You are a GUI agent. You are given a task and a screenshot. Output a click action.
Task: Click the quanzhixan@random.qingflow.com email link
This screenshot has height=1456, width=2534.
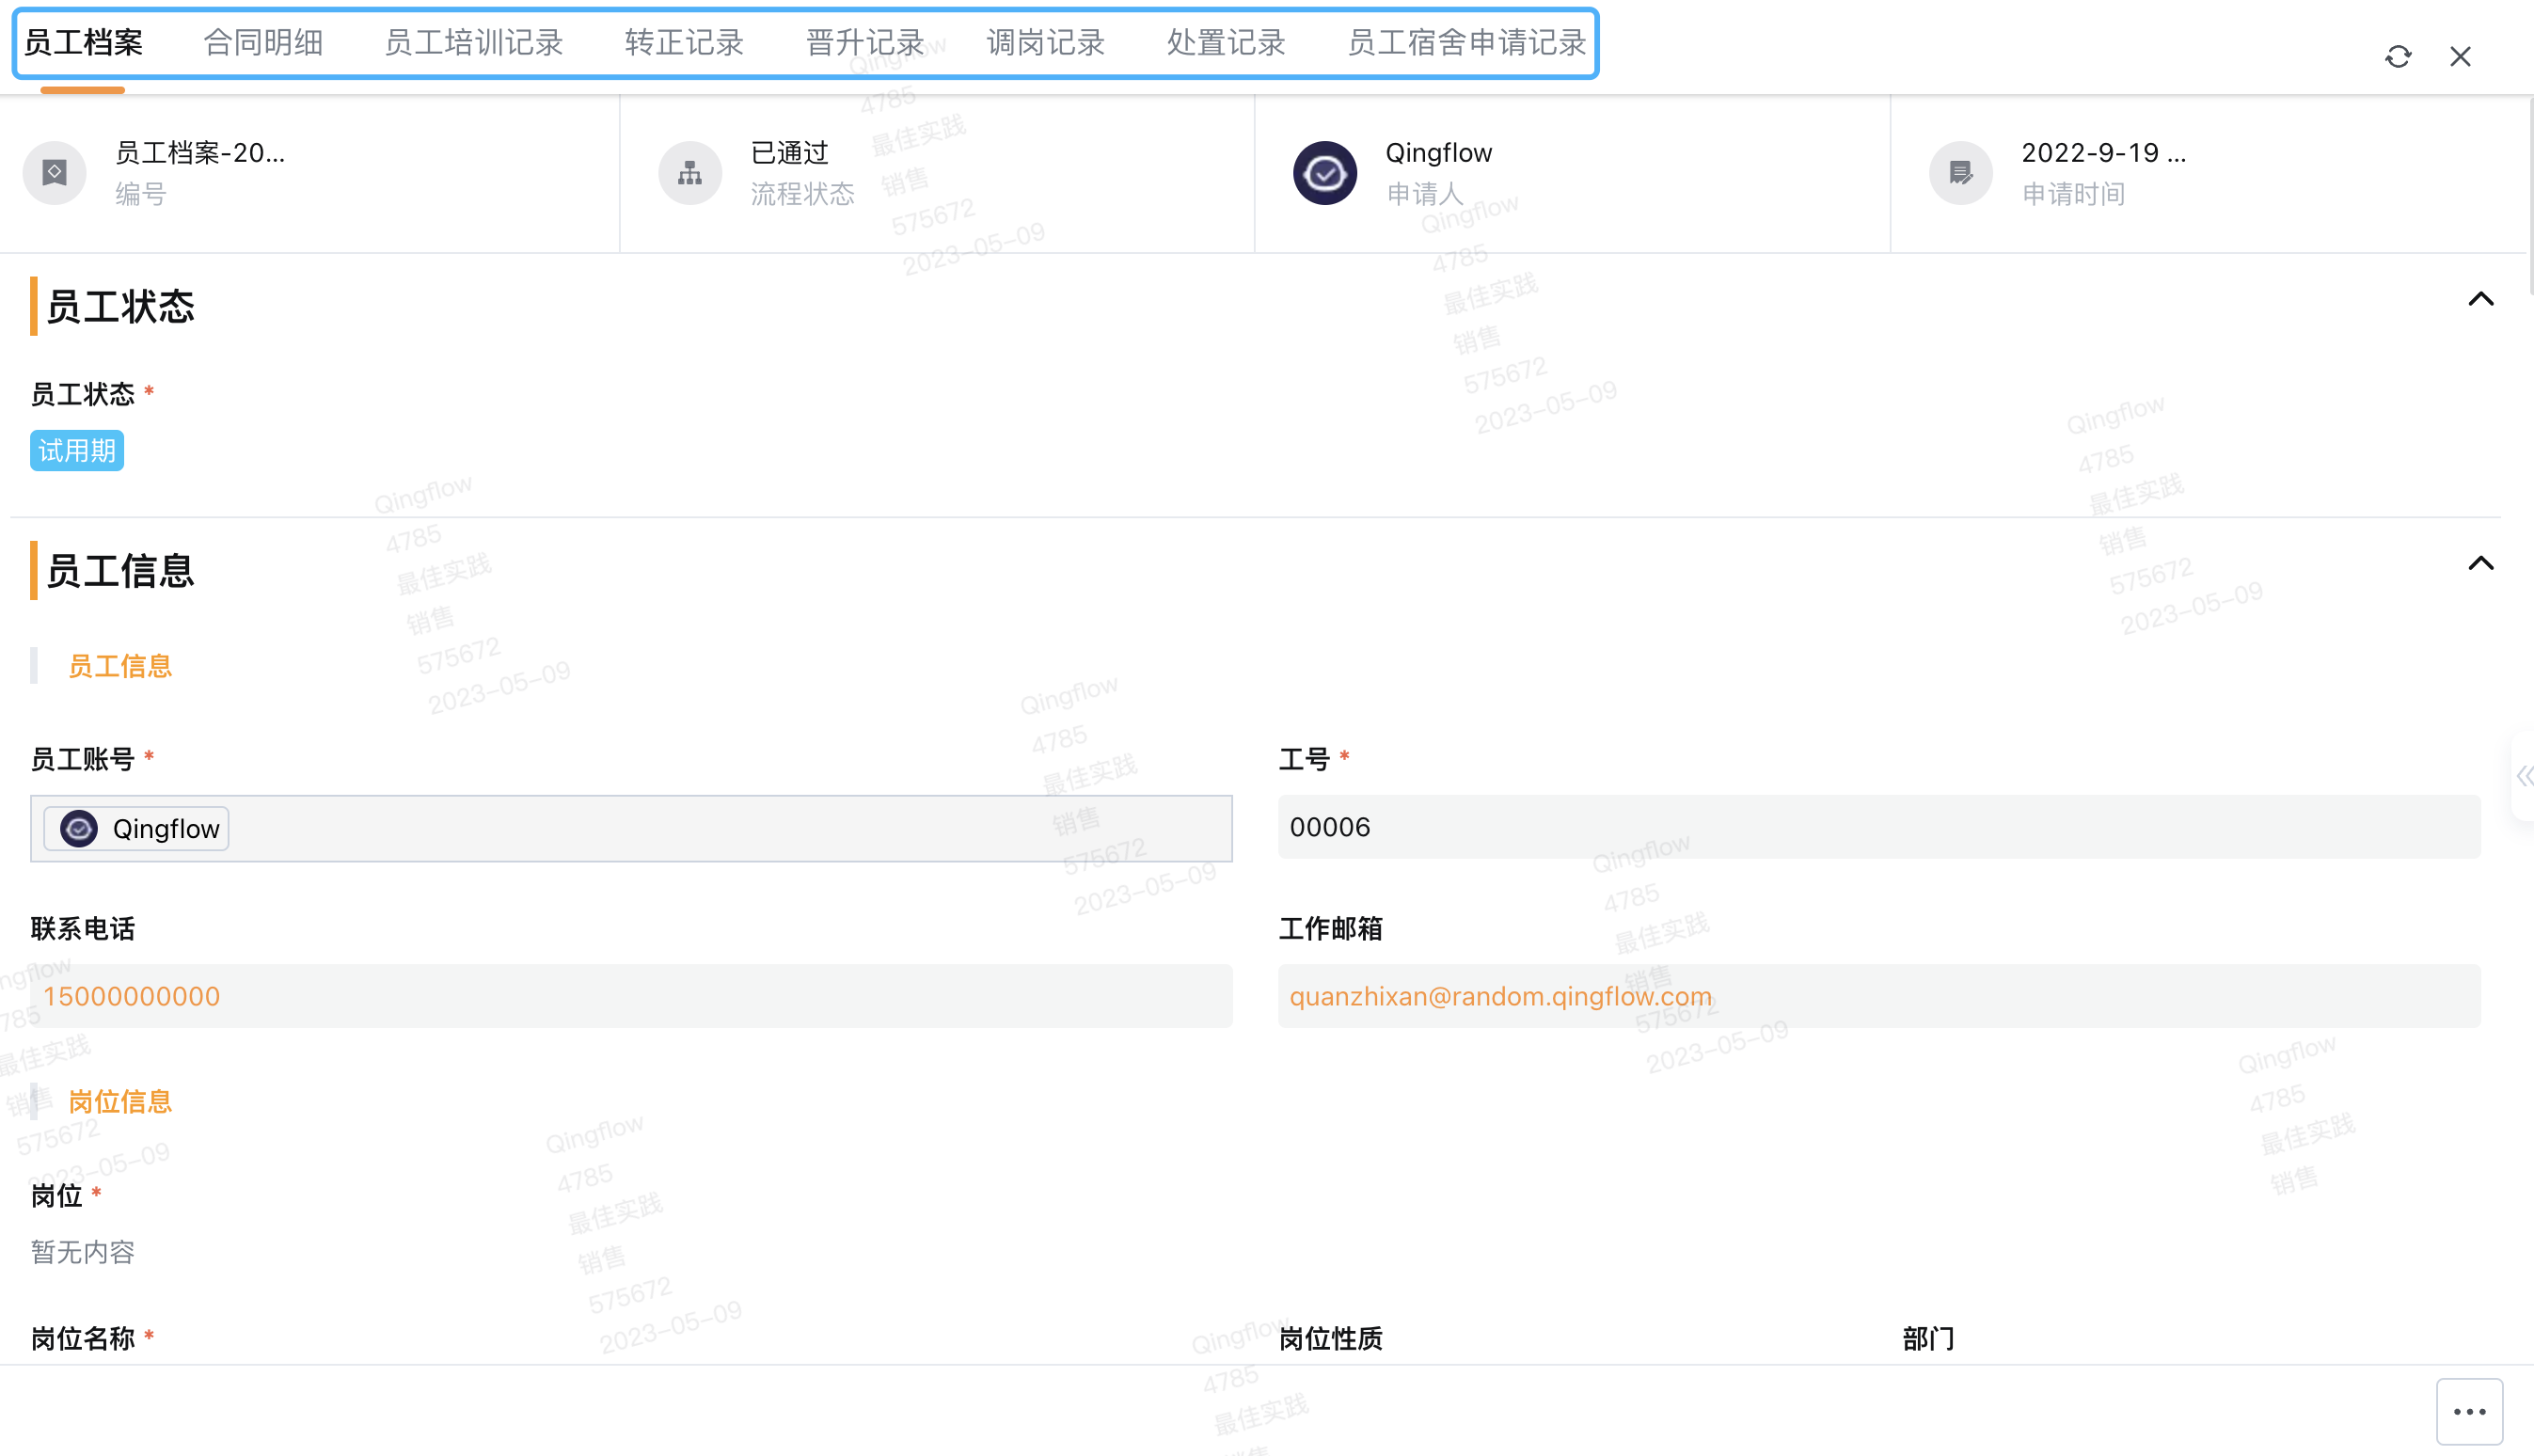coord(1500,996)
